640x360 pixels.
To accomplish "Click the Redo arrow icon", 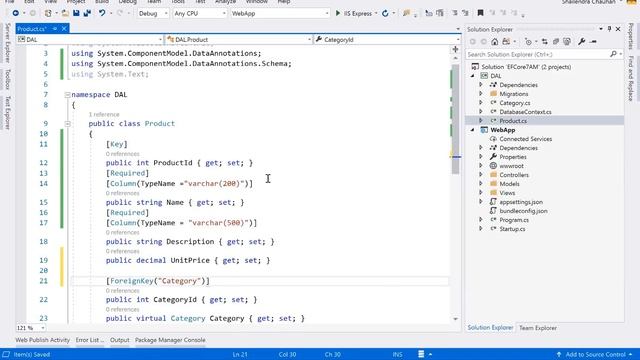I will (120, 13).
